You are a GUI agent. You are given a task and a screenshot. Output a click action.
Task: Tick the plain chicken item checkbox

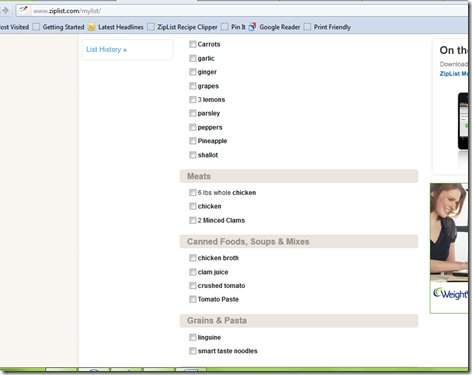(x=192, y=206)
